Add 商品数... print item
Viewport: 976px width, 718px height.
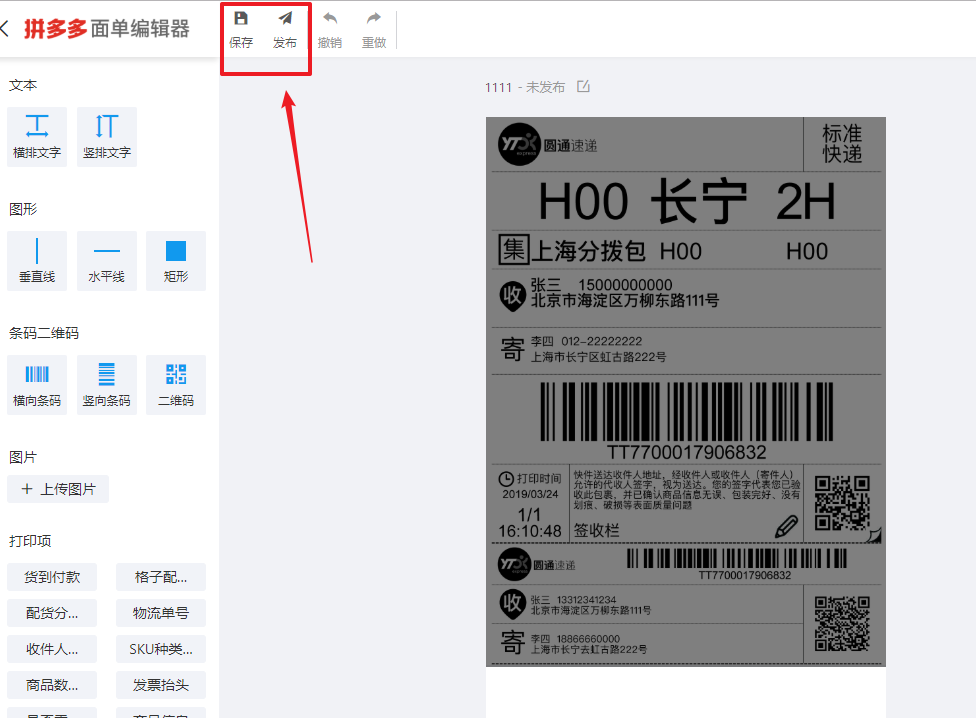pos(52,685)
